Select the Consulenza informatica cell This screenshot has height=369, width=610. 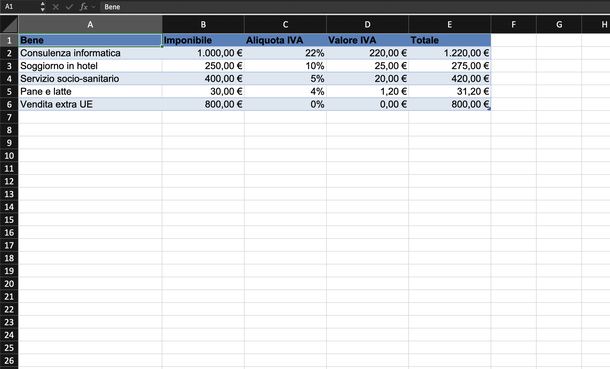coord(90,53)
